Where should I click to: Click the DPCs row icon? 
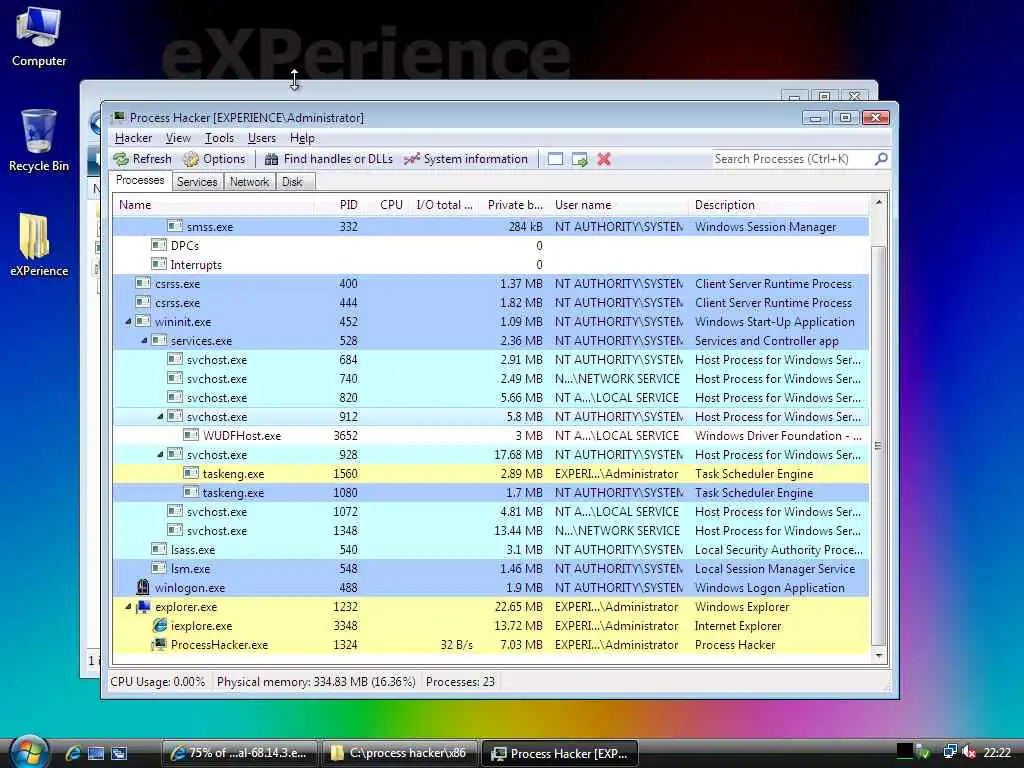tap(159, 245)
